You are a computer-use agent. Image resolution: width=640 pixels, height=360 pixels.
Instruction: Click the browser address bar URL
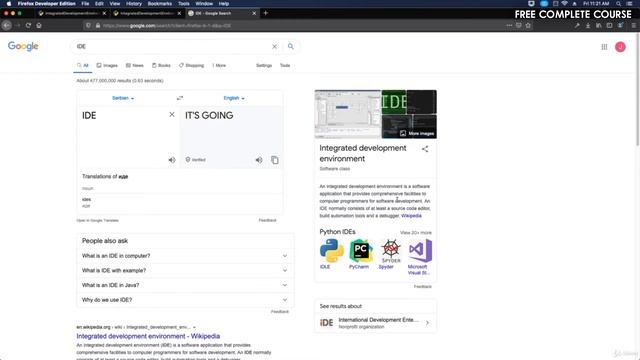167,25
